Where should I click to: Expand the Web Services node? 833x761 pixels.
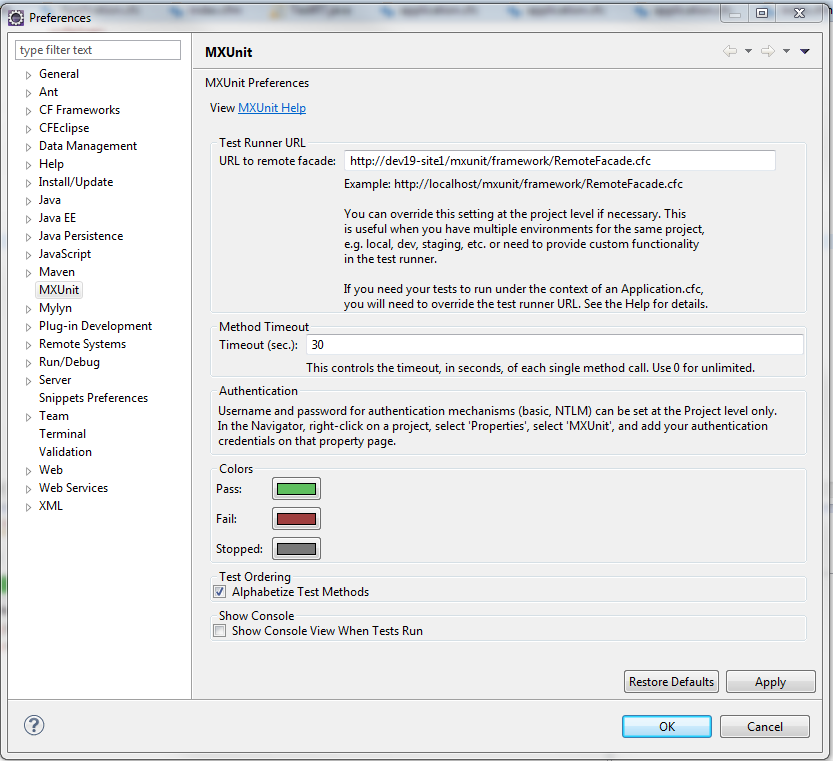tap(29, 489)
